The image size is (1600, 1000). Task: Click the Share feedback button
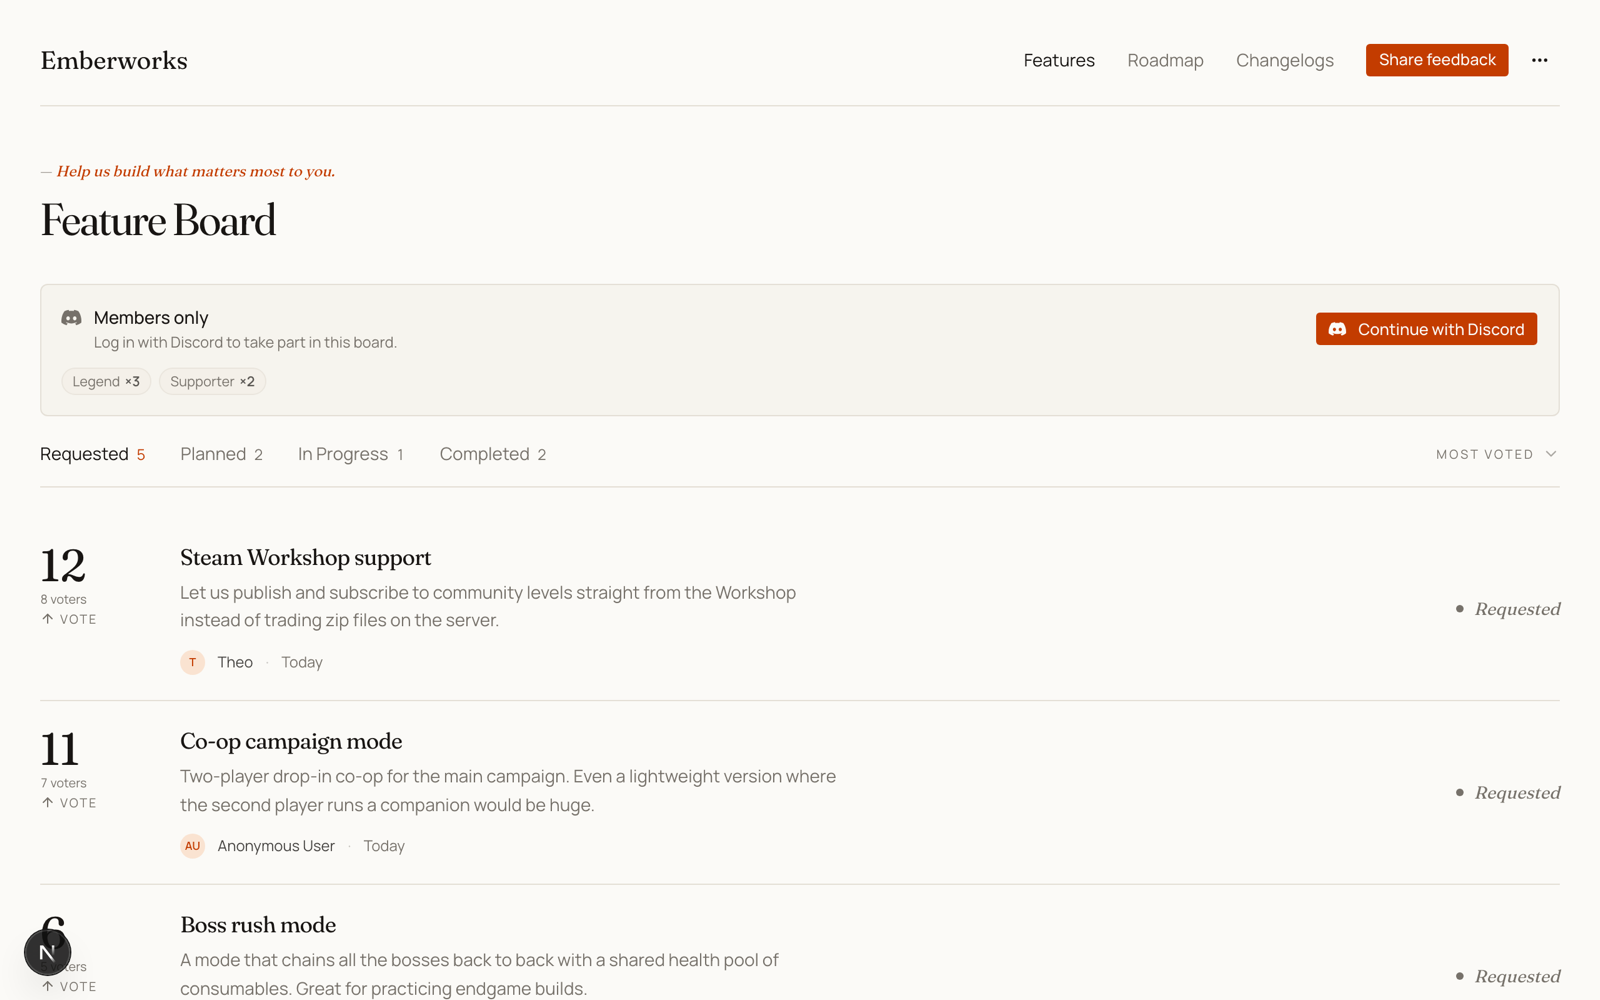[x=1437, y=60]
